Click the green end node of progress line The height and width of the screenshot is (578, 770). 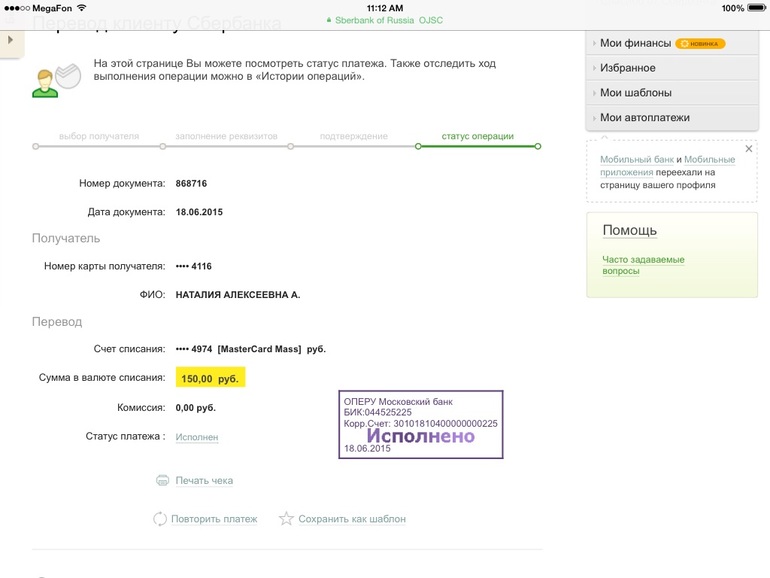point(538,146)
